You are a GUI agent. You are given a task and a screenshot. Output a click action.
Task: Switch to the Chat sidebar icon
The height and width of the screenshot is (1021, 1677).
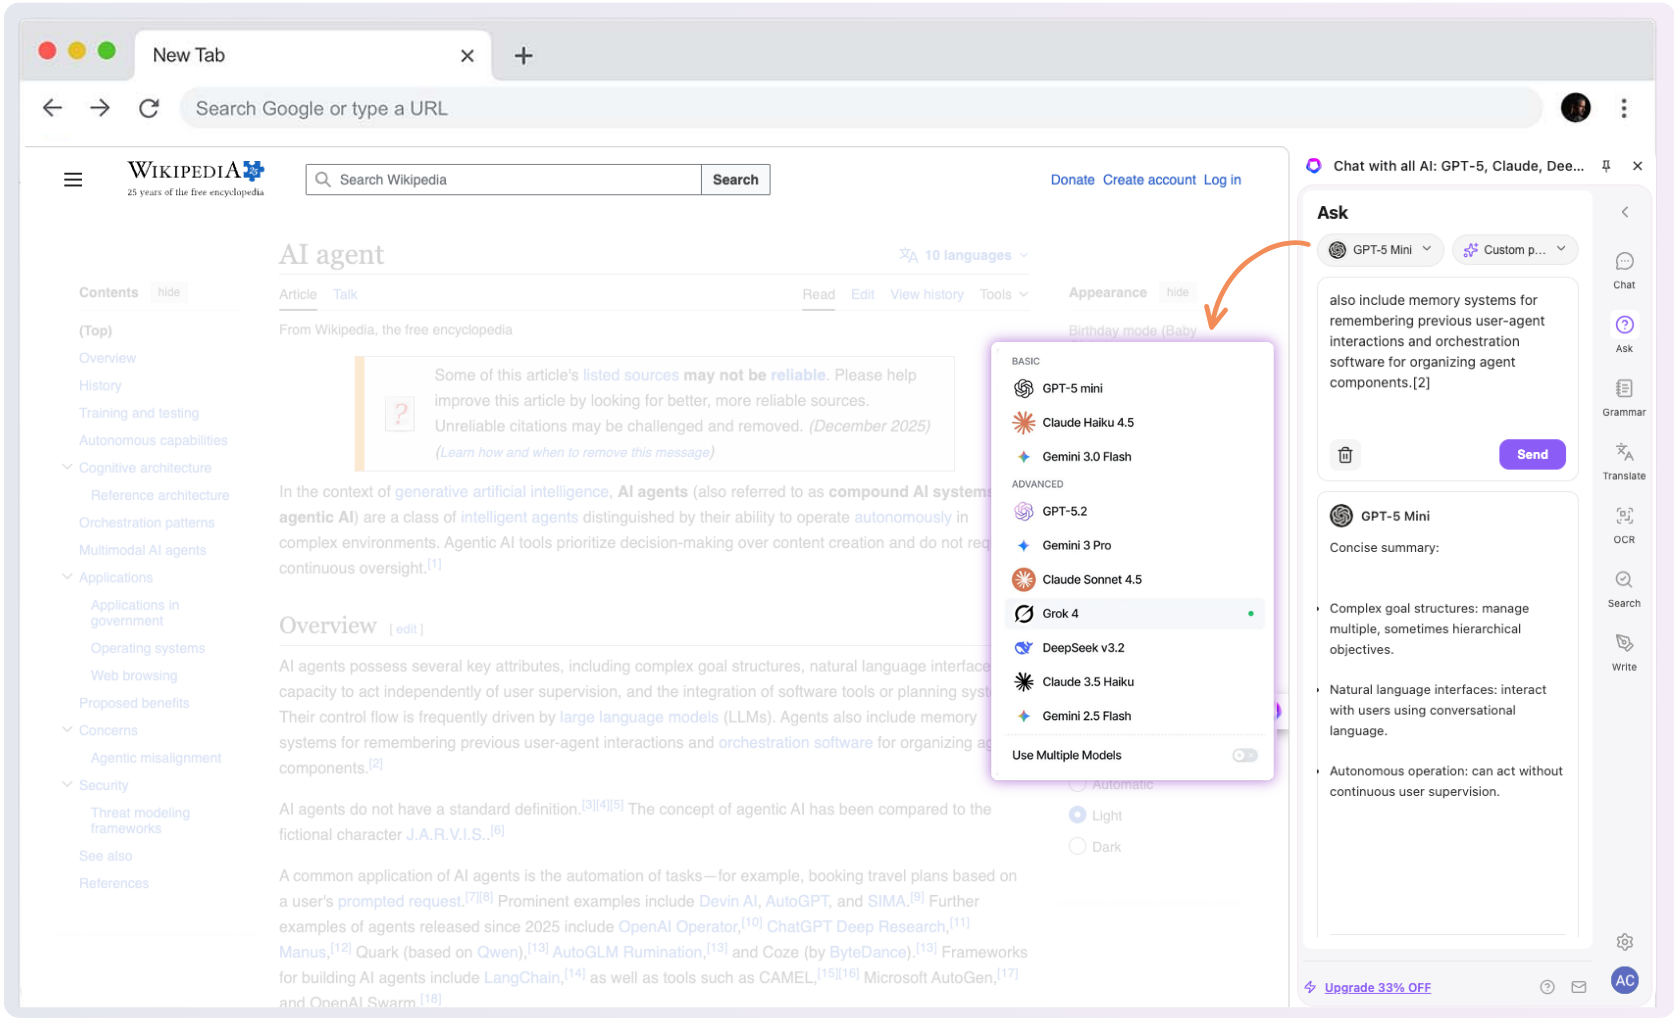tap(1624, 268)
